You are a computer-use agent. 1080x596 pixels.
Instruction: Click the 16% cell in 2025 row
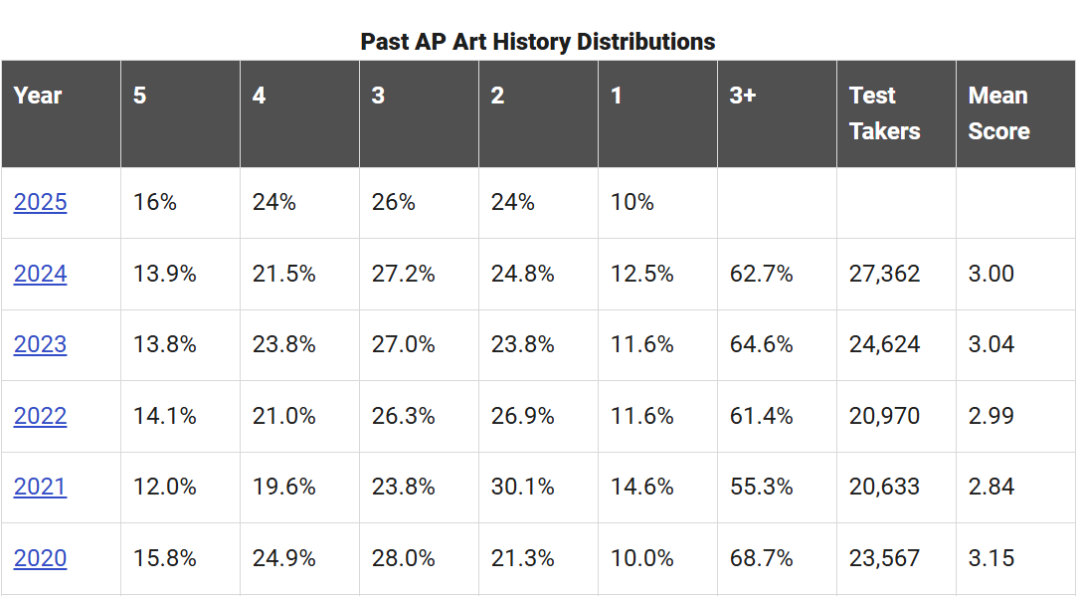(180, 202)
